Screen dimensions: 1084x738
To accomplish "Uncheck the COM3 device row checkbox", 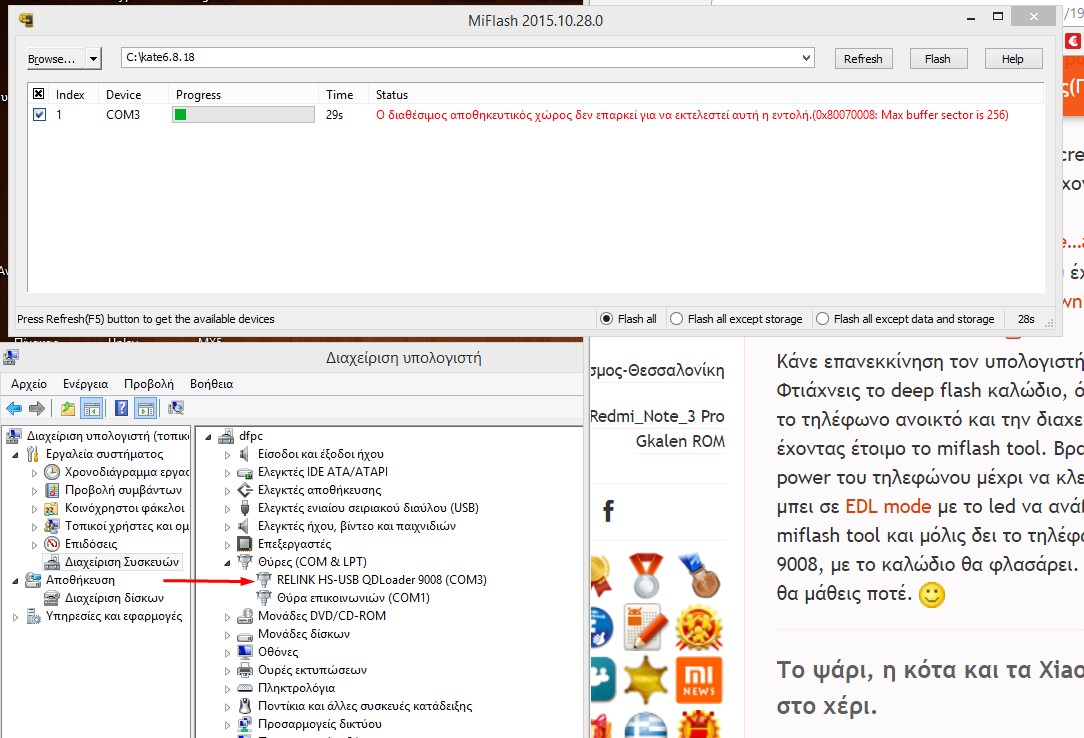I will pyautogui.click(x=39, y=115).
